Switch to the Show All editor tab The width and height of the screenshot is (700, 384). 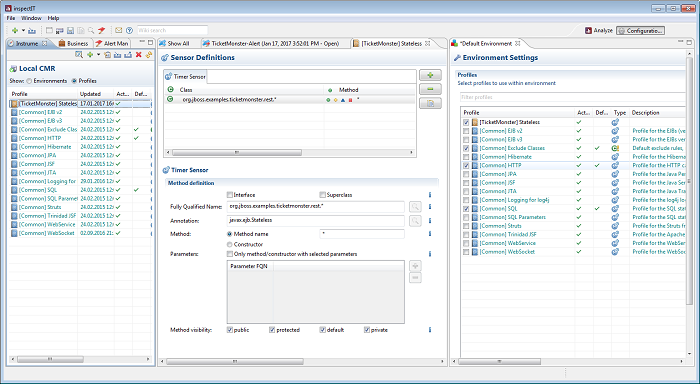click(175, 43)
